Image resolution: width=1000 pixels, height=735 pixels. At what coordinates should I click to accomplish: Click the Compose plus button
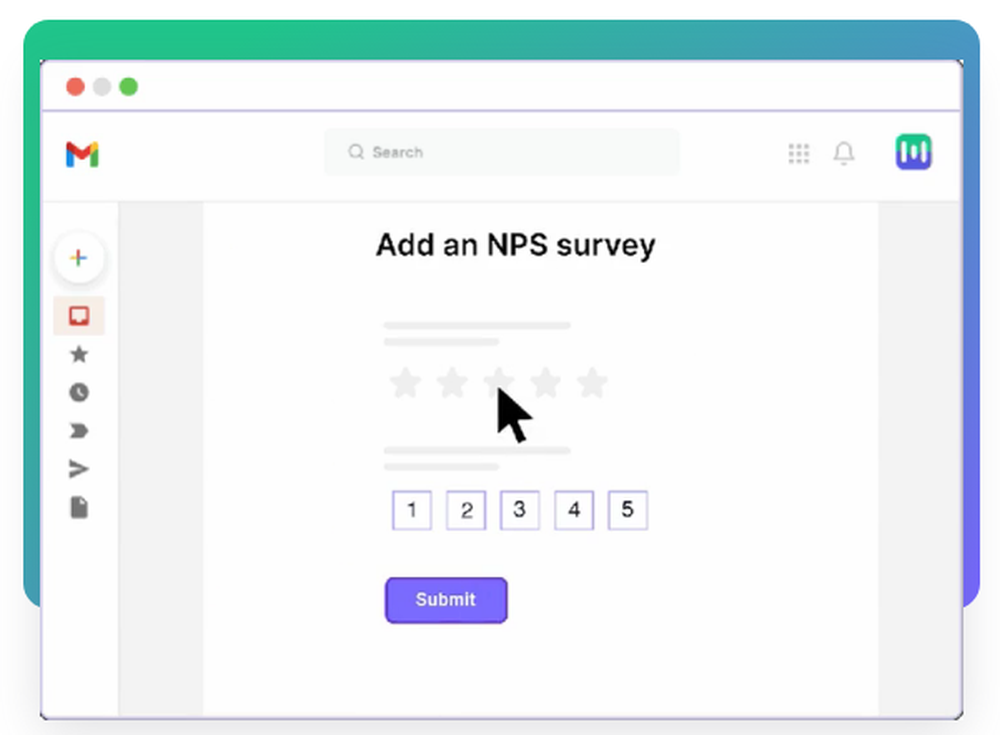tap(78, 258)
